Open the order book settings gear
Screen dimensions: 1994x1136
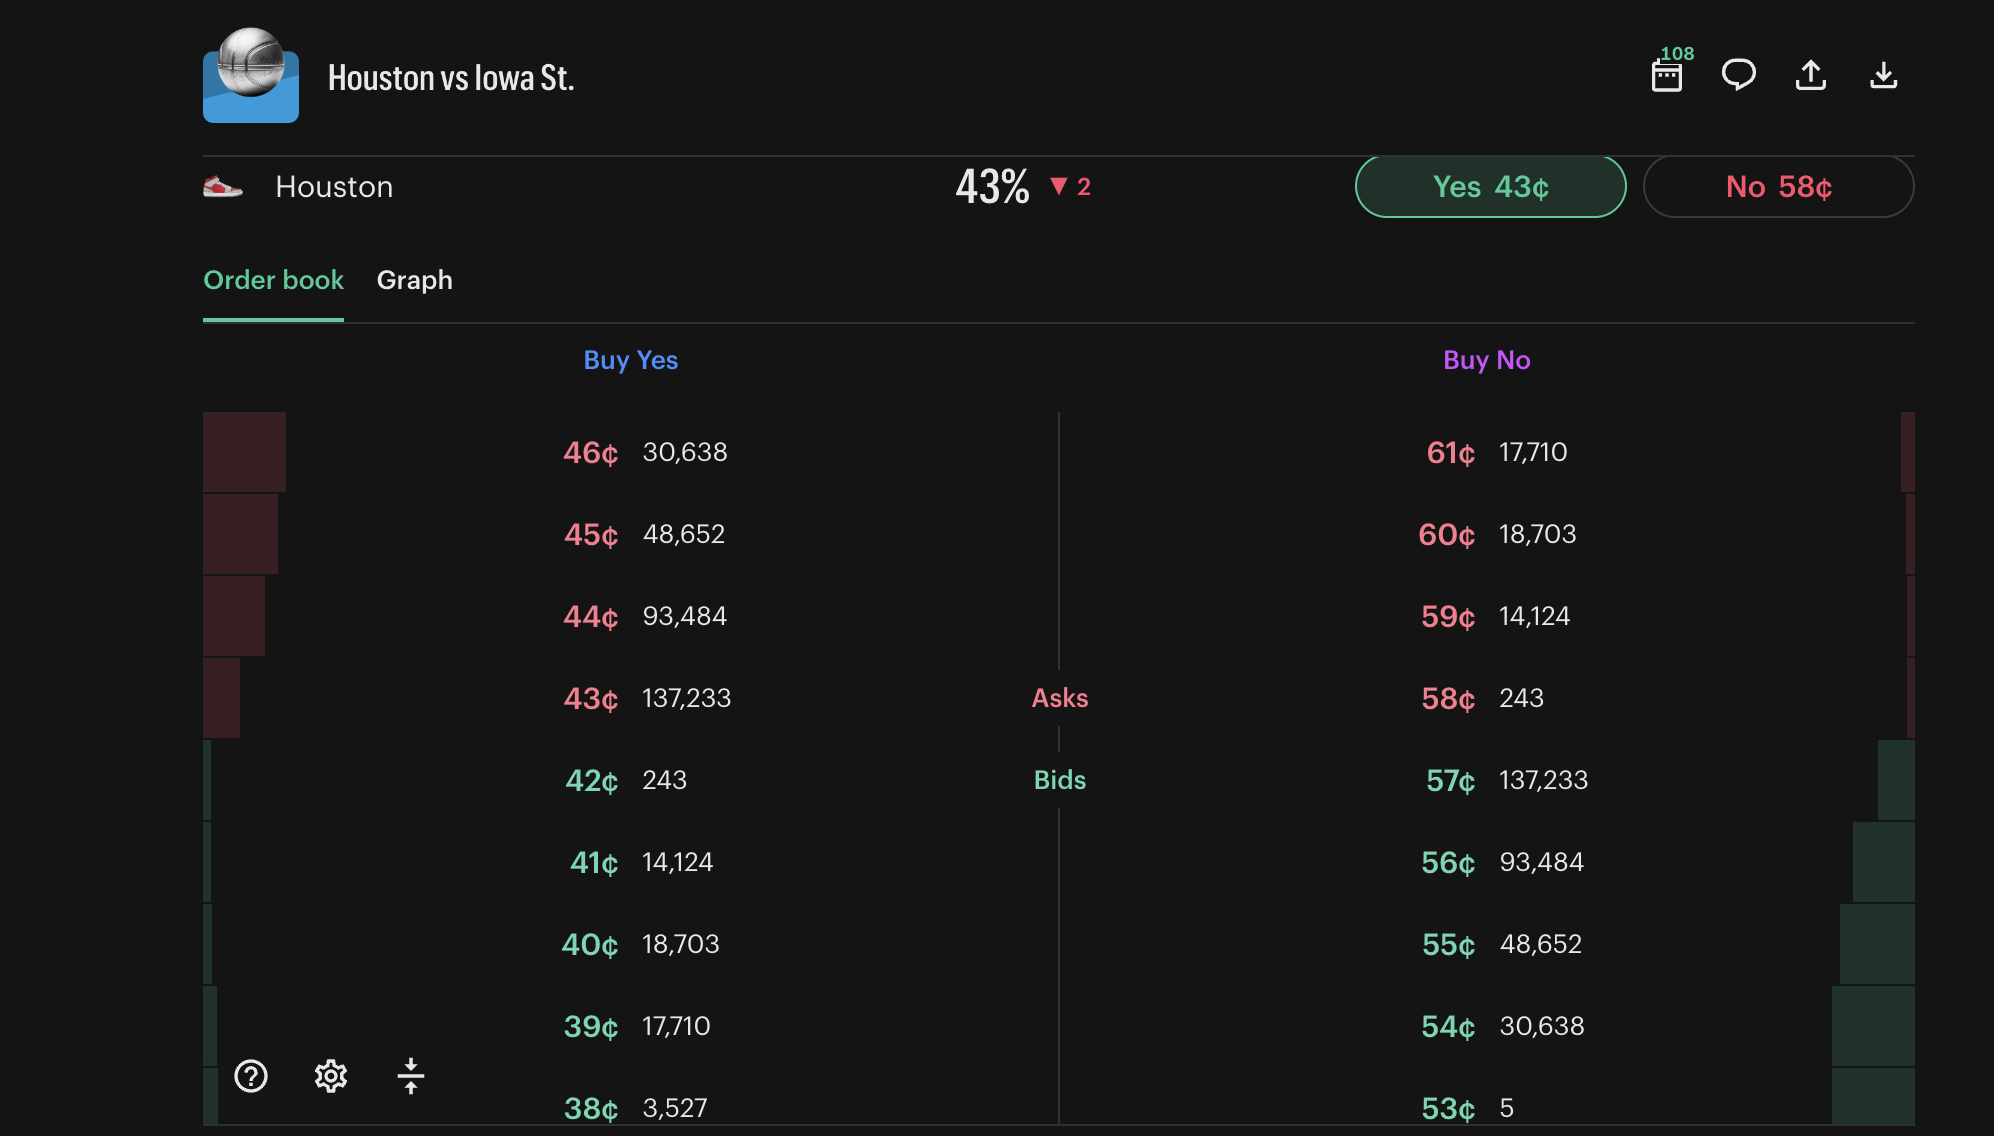(x=331, y=1077)
